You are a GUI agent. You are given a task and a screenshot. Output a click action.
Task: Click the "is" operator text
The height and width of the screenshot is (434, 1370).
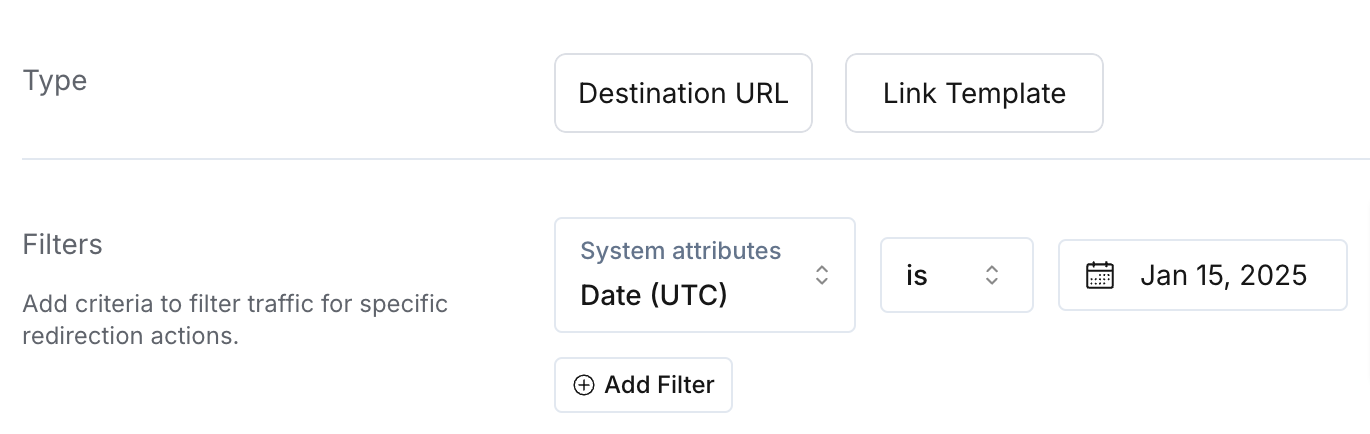click(917, 275)
